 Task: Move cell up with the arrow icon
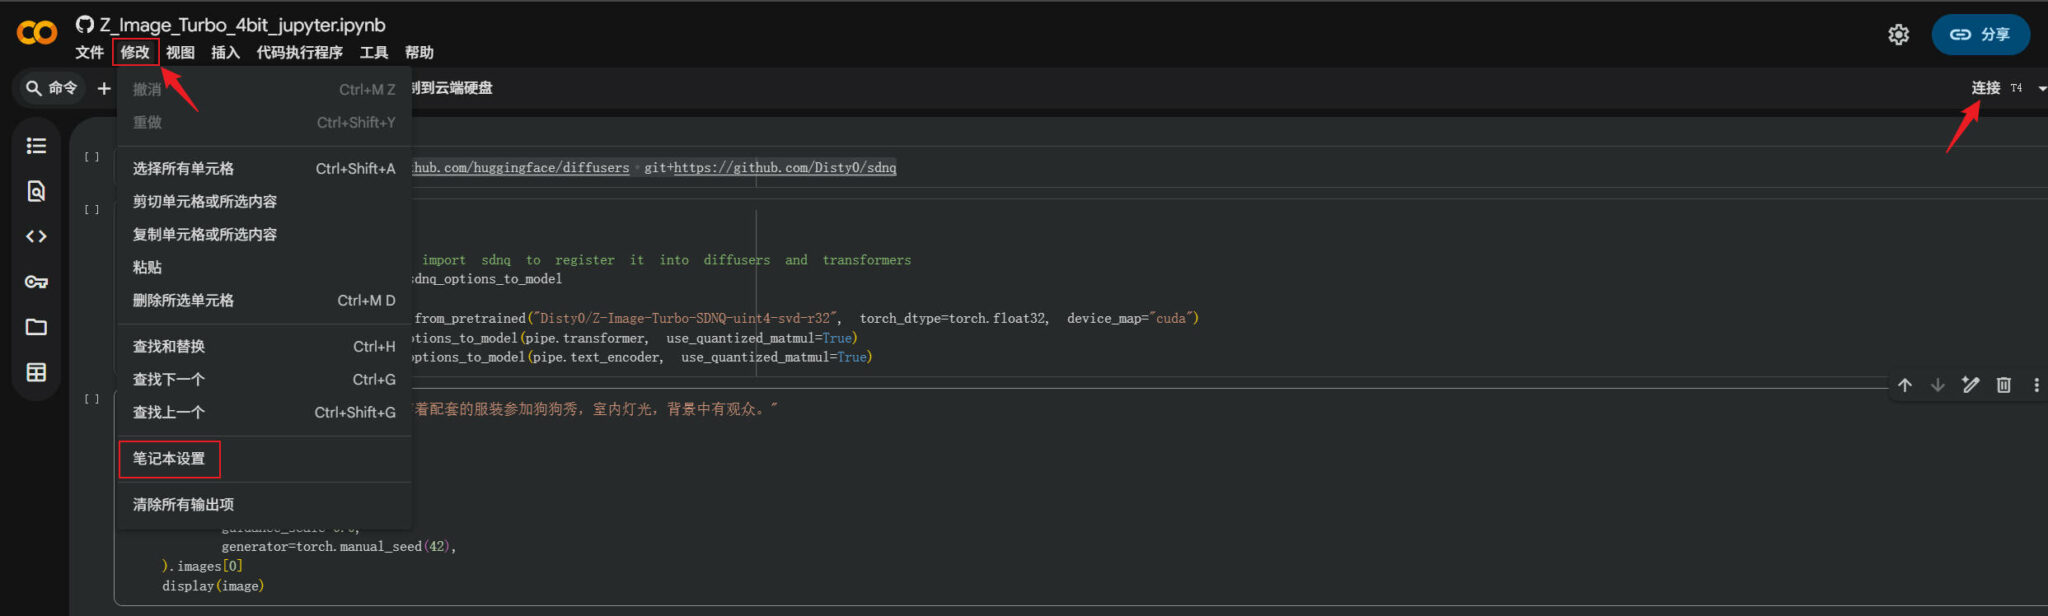tap(1905, 385)
